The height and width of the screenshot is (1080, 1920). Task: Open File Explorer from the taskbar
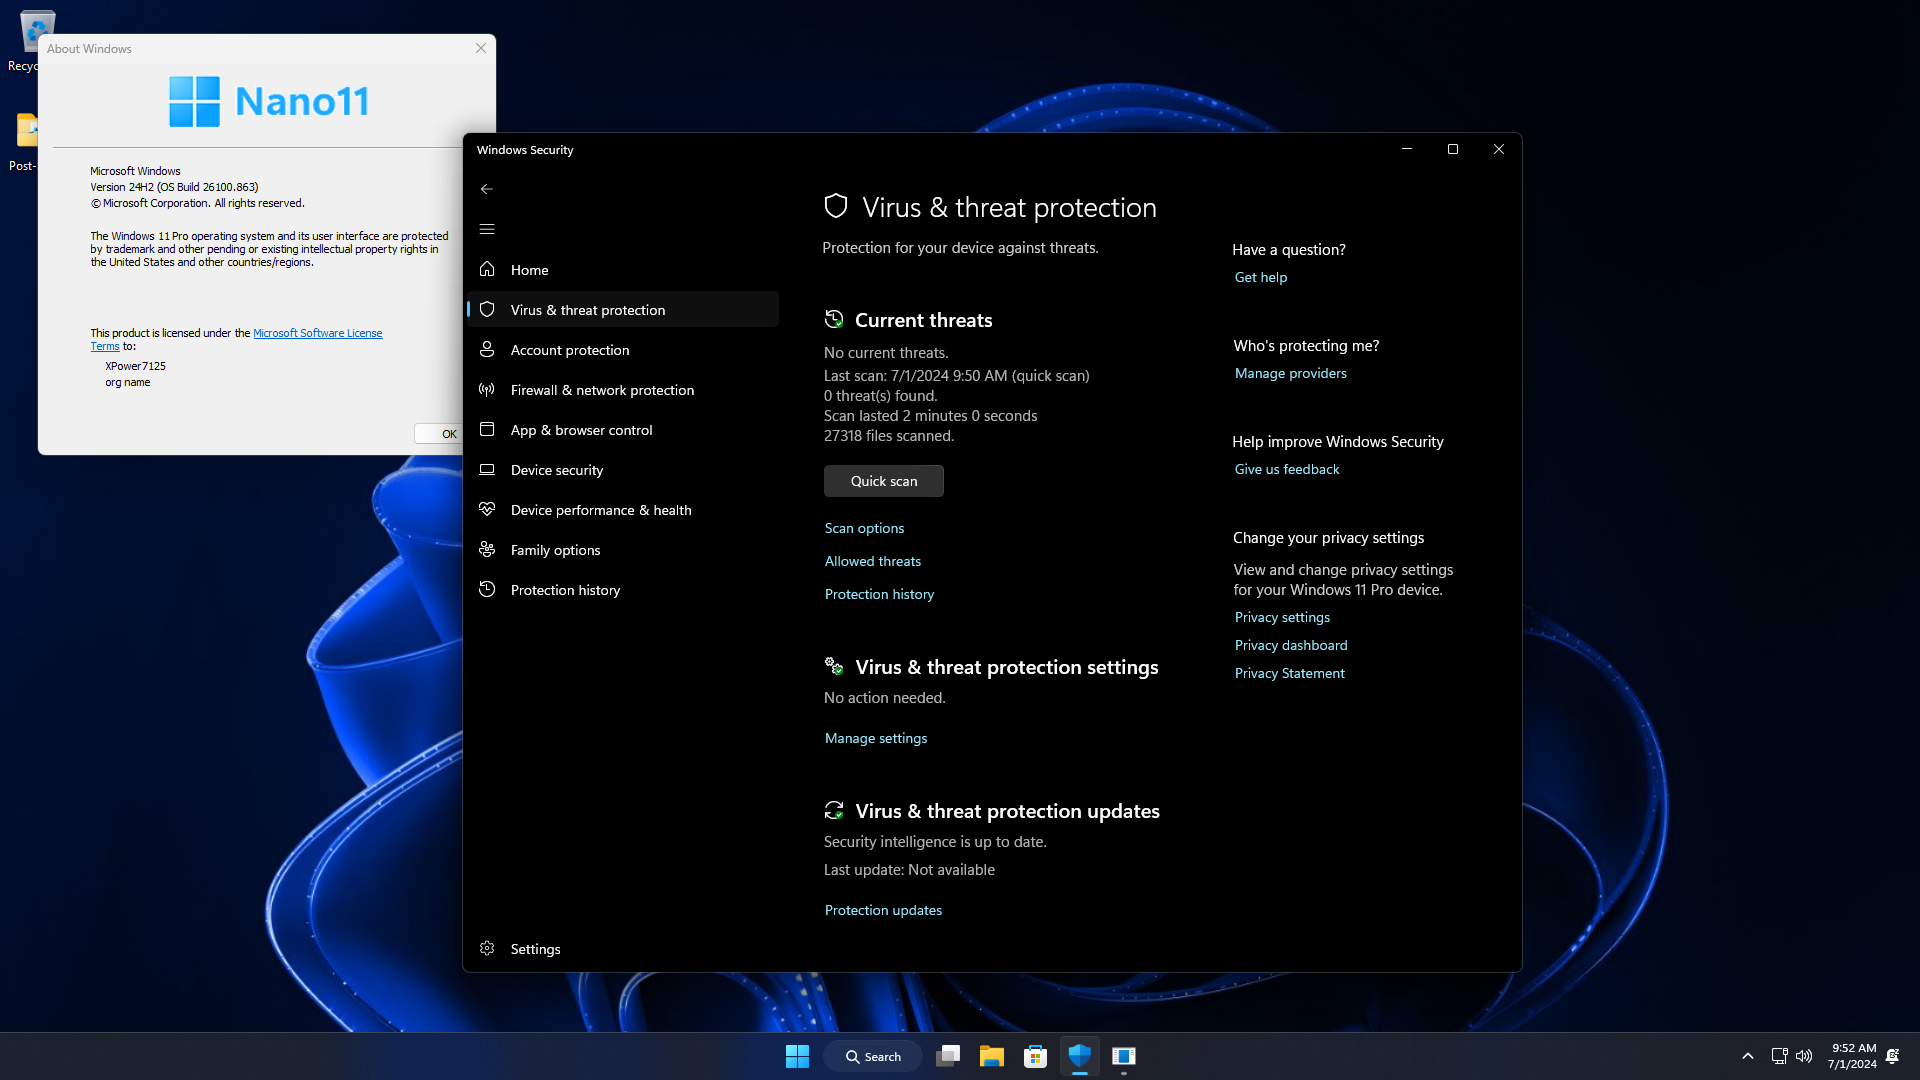991,1056
